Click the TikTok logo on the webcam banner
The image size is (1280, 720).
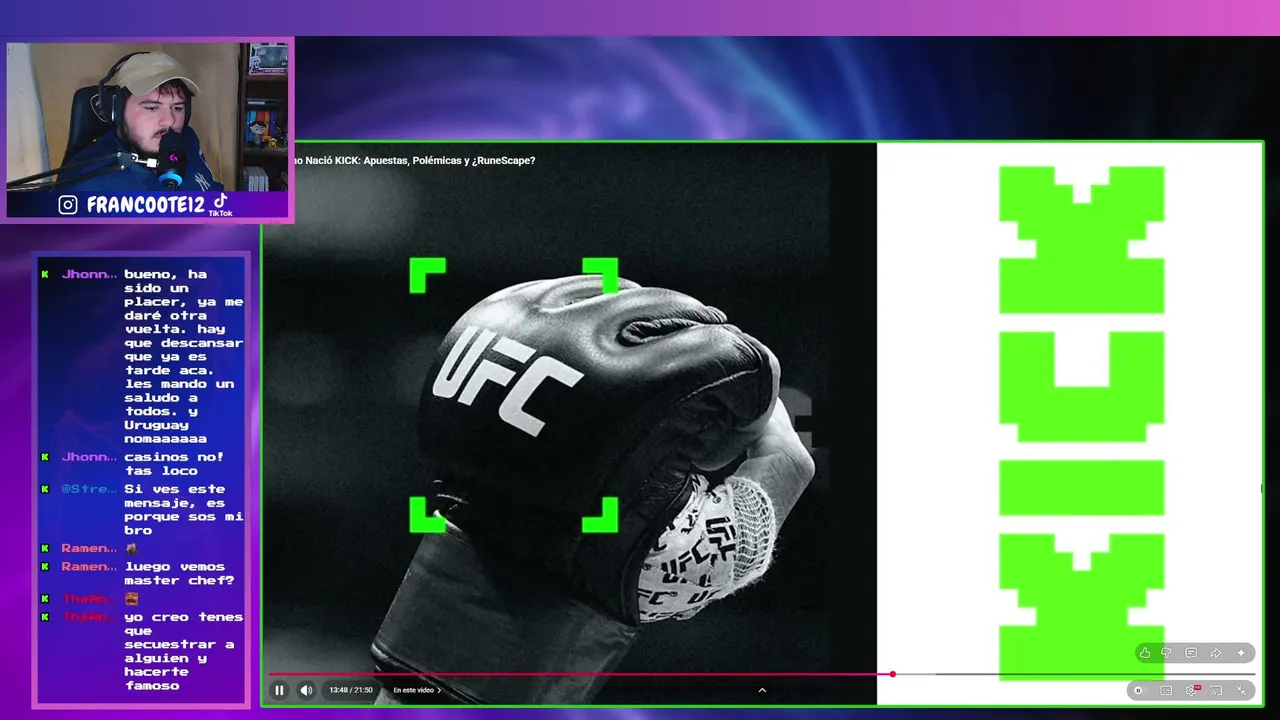click(x=220, y=204)
